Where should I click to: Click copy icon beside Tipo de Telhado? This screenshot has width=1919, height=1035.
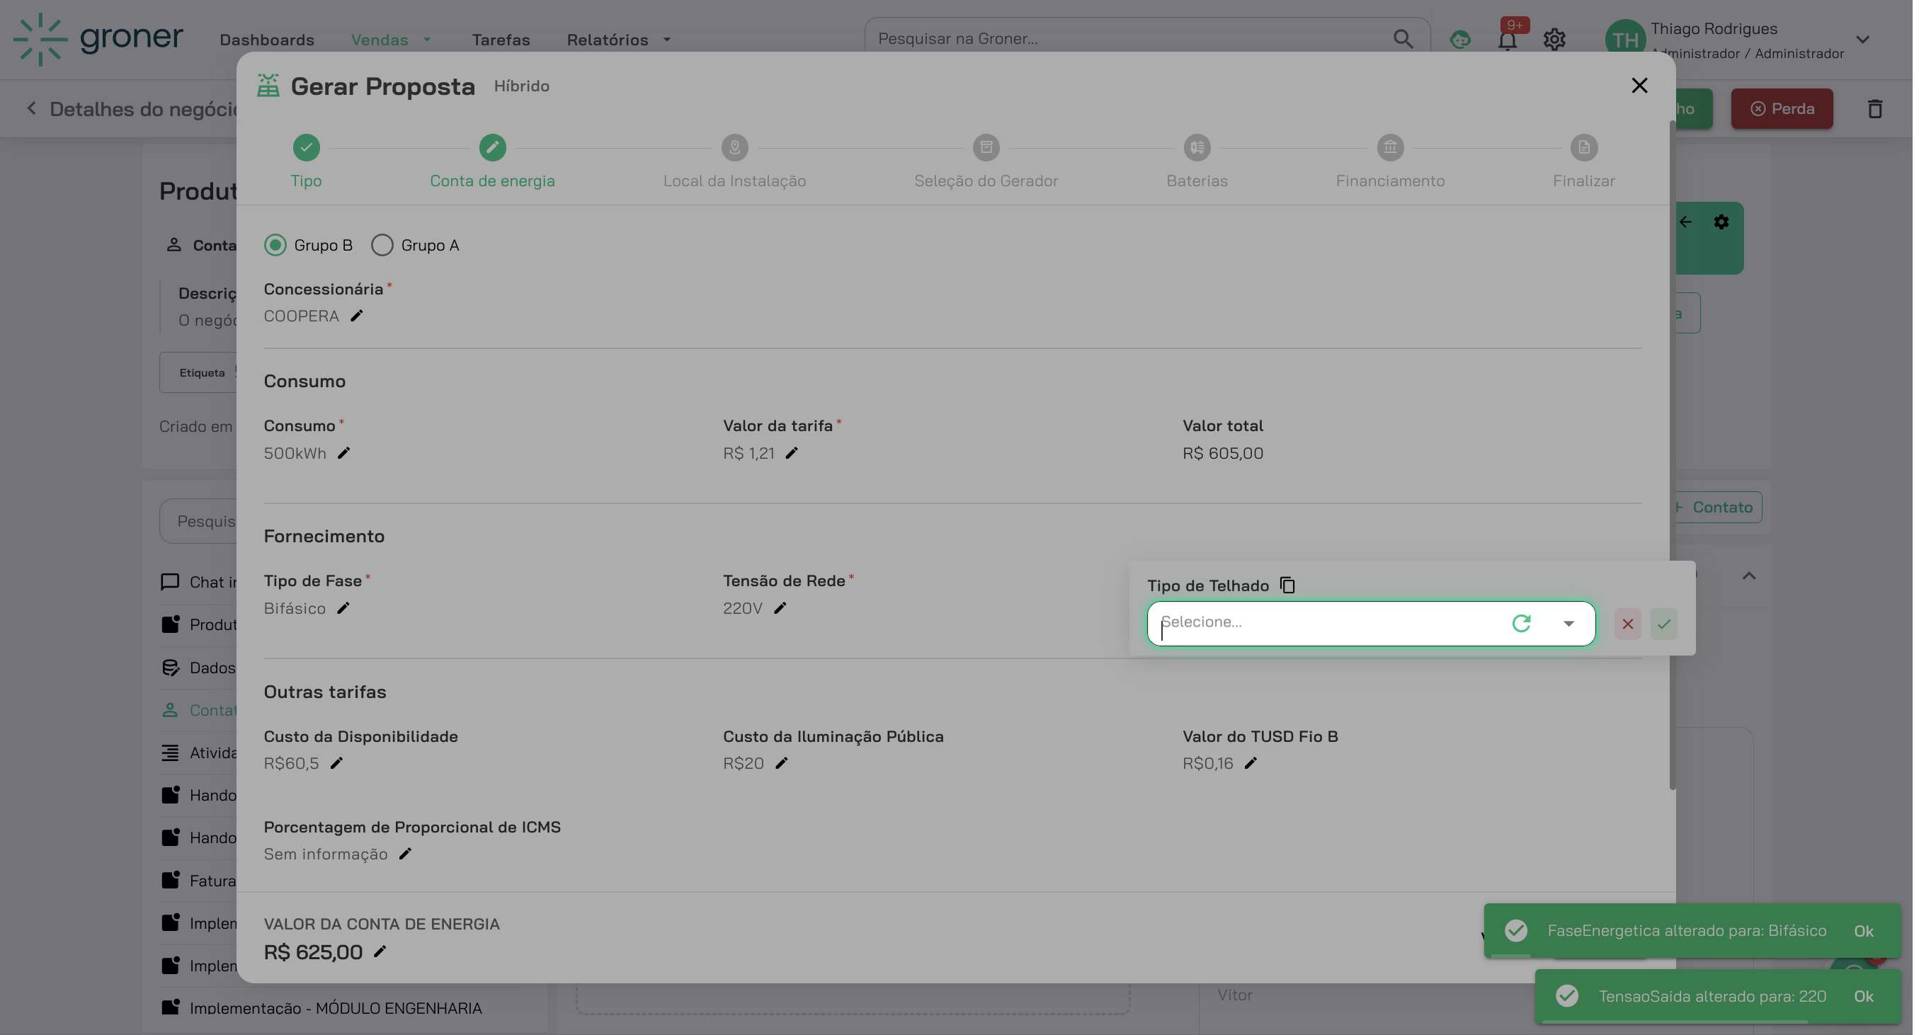pyautogui.click(x=1287, y=585)
